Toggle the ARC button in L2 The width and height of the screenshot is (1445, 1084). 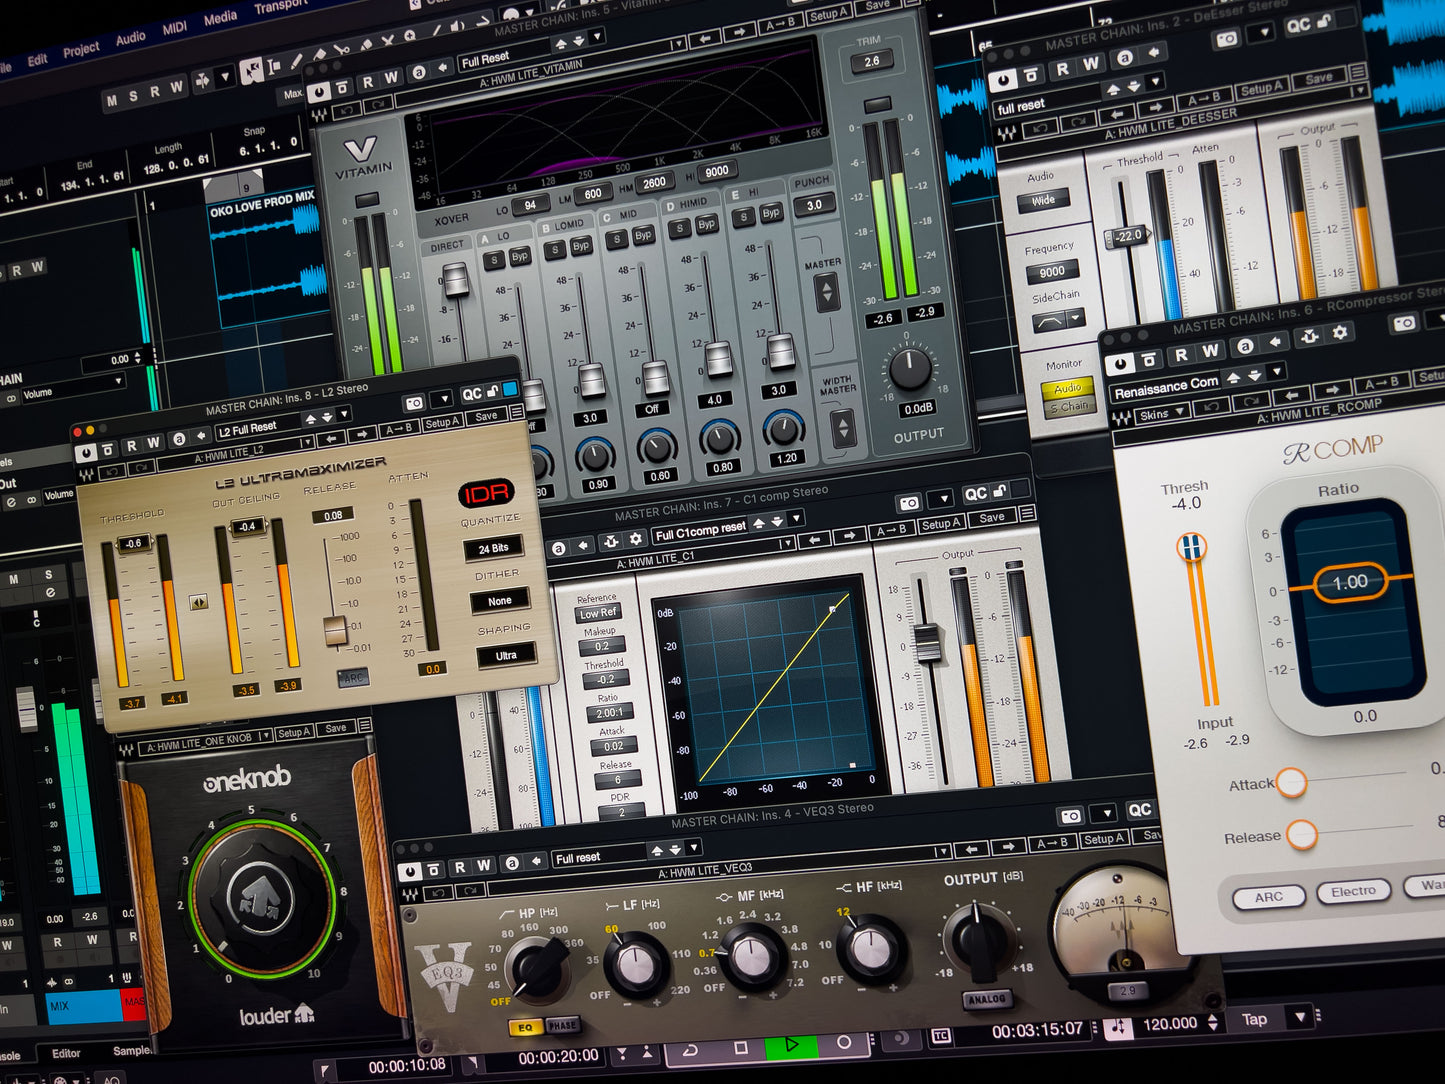coord(352,678)
